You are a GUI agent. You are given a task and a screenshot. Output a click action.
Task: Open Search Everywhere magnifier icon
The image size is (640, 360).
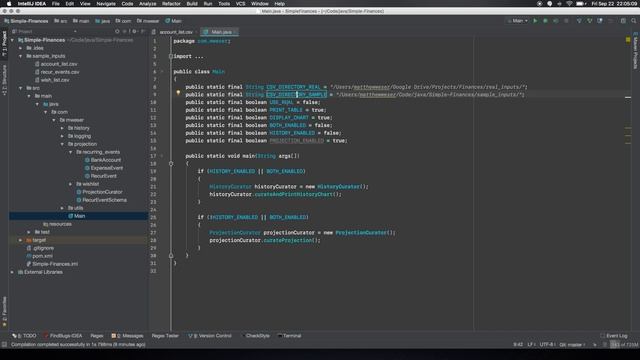click(x=633, y=20)
